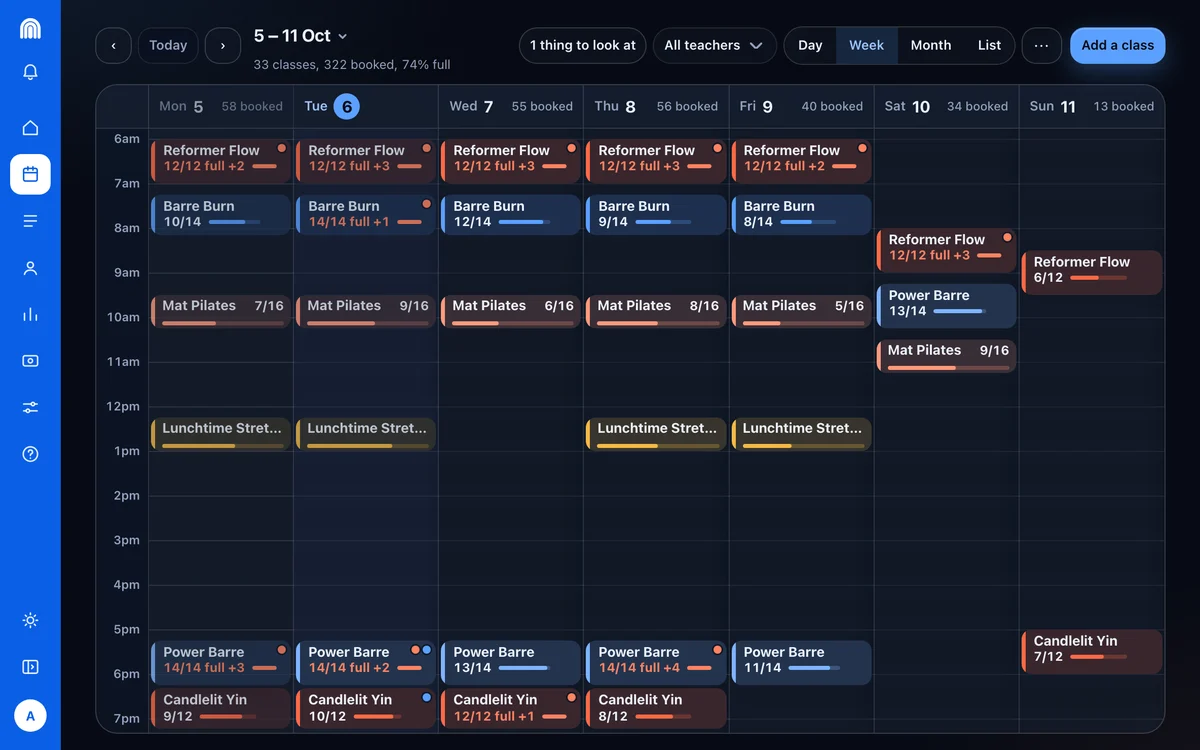Screen dimensions: 1200x750
Task: Click the '33 classes, 322 booked, 74% full' summary
Action: (352, 65)
